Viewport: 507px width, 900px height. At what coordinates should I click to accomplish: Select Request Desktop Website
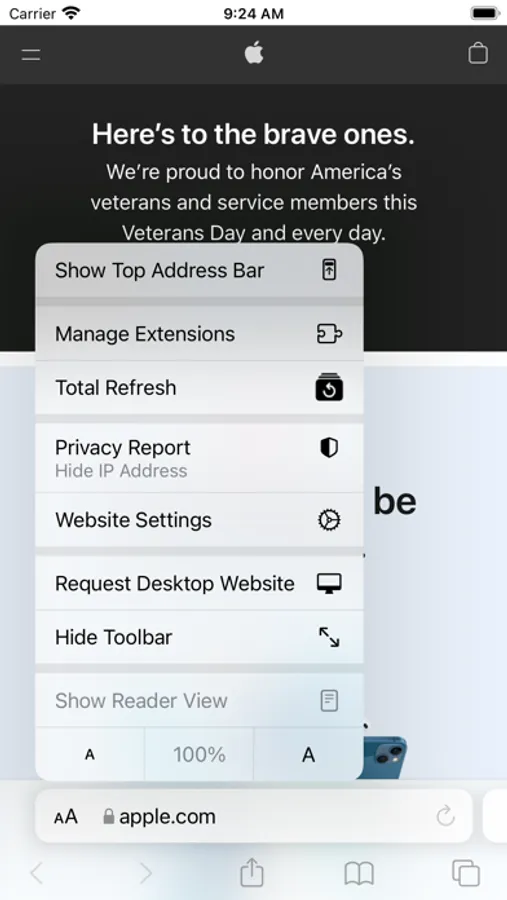pos(199,583)
